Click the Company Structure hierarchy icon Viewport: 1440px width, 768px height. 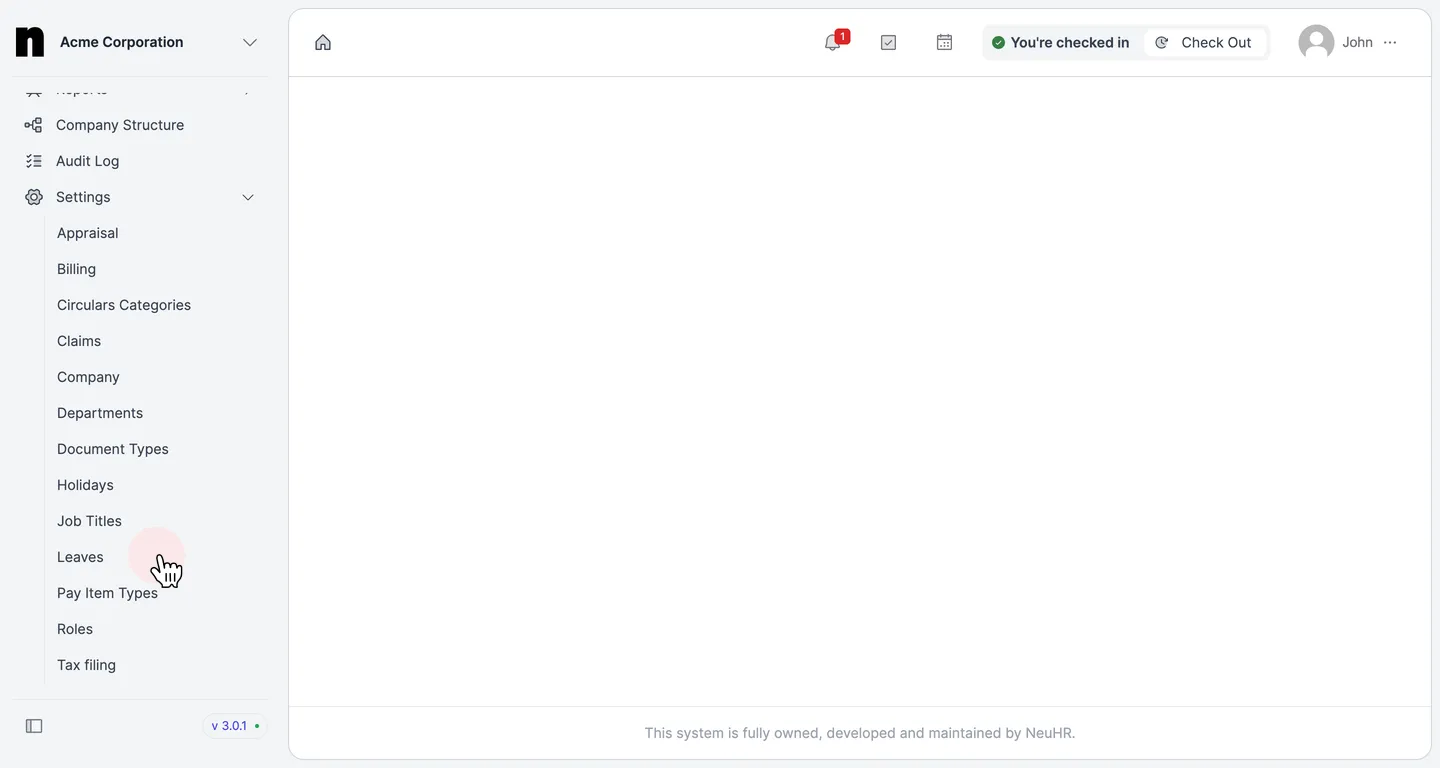[x=34, y=125]
